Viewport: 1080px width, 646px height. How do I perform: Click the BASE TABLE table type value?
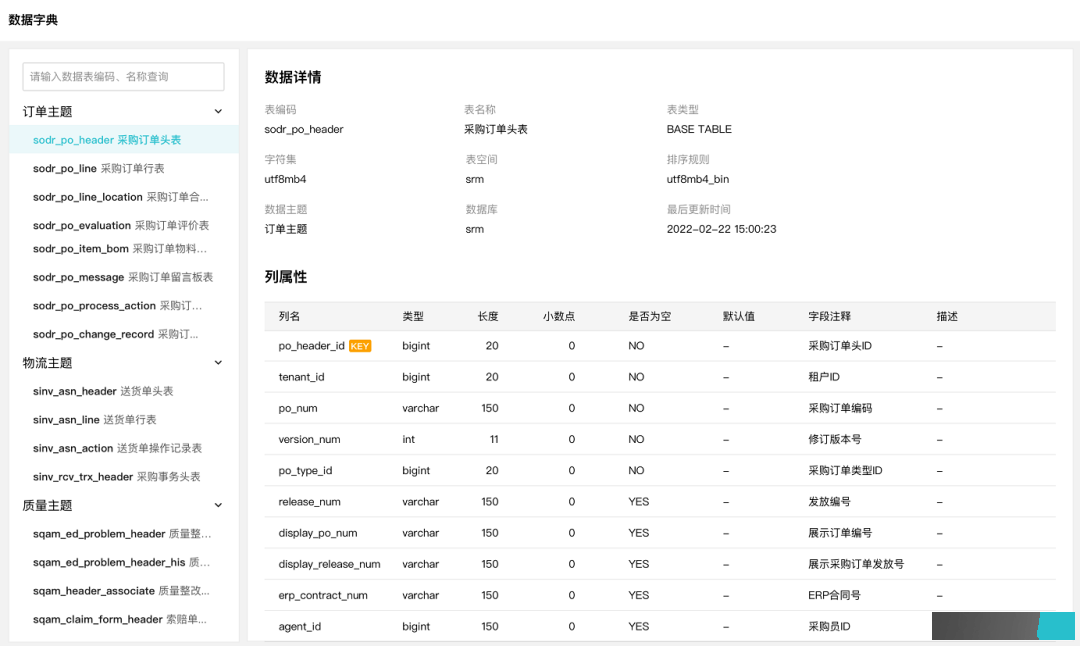(x=699, y=129)
